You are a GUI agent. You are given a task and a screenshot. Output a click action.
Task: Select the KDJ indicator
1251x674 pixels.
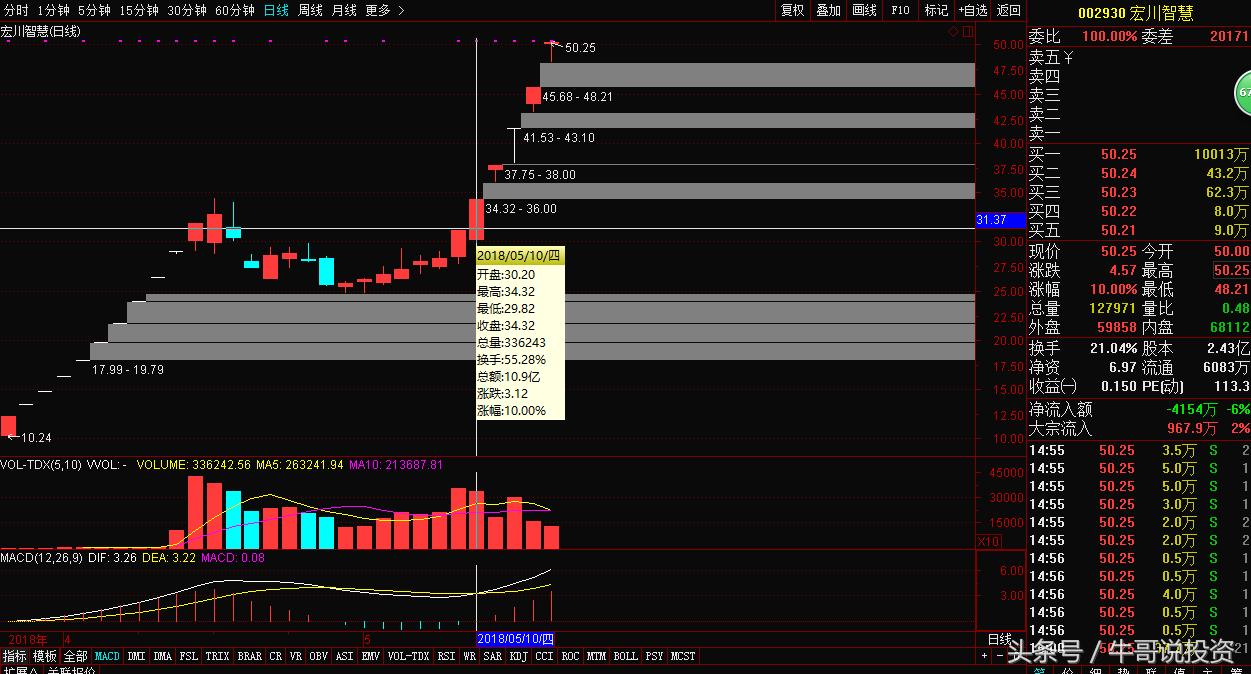[x=518, y=656]
